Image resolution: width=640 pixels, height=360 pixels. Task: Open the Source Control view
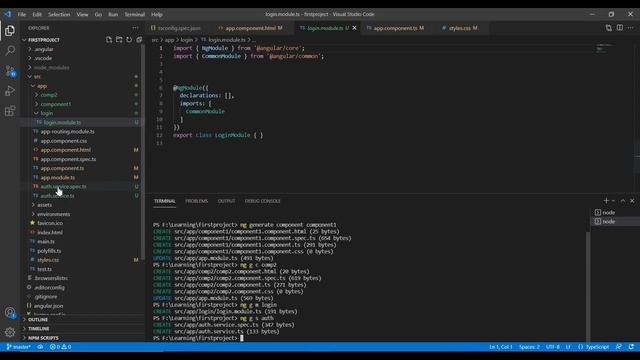click(x=10, y=71)
